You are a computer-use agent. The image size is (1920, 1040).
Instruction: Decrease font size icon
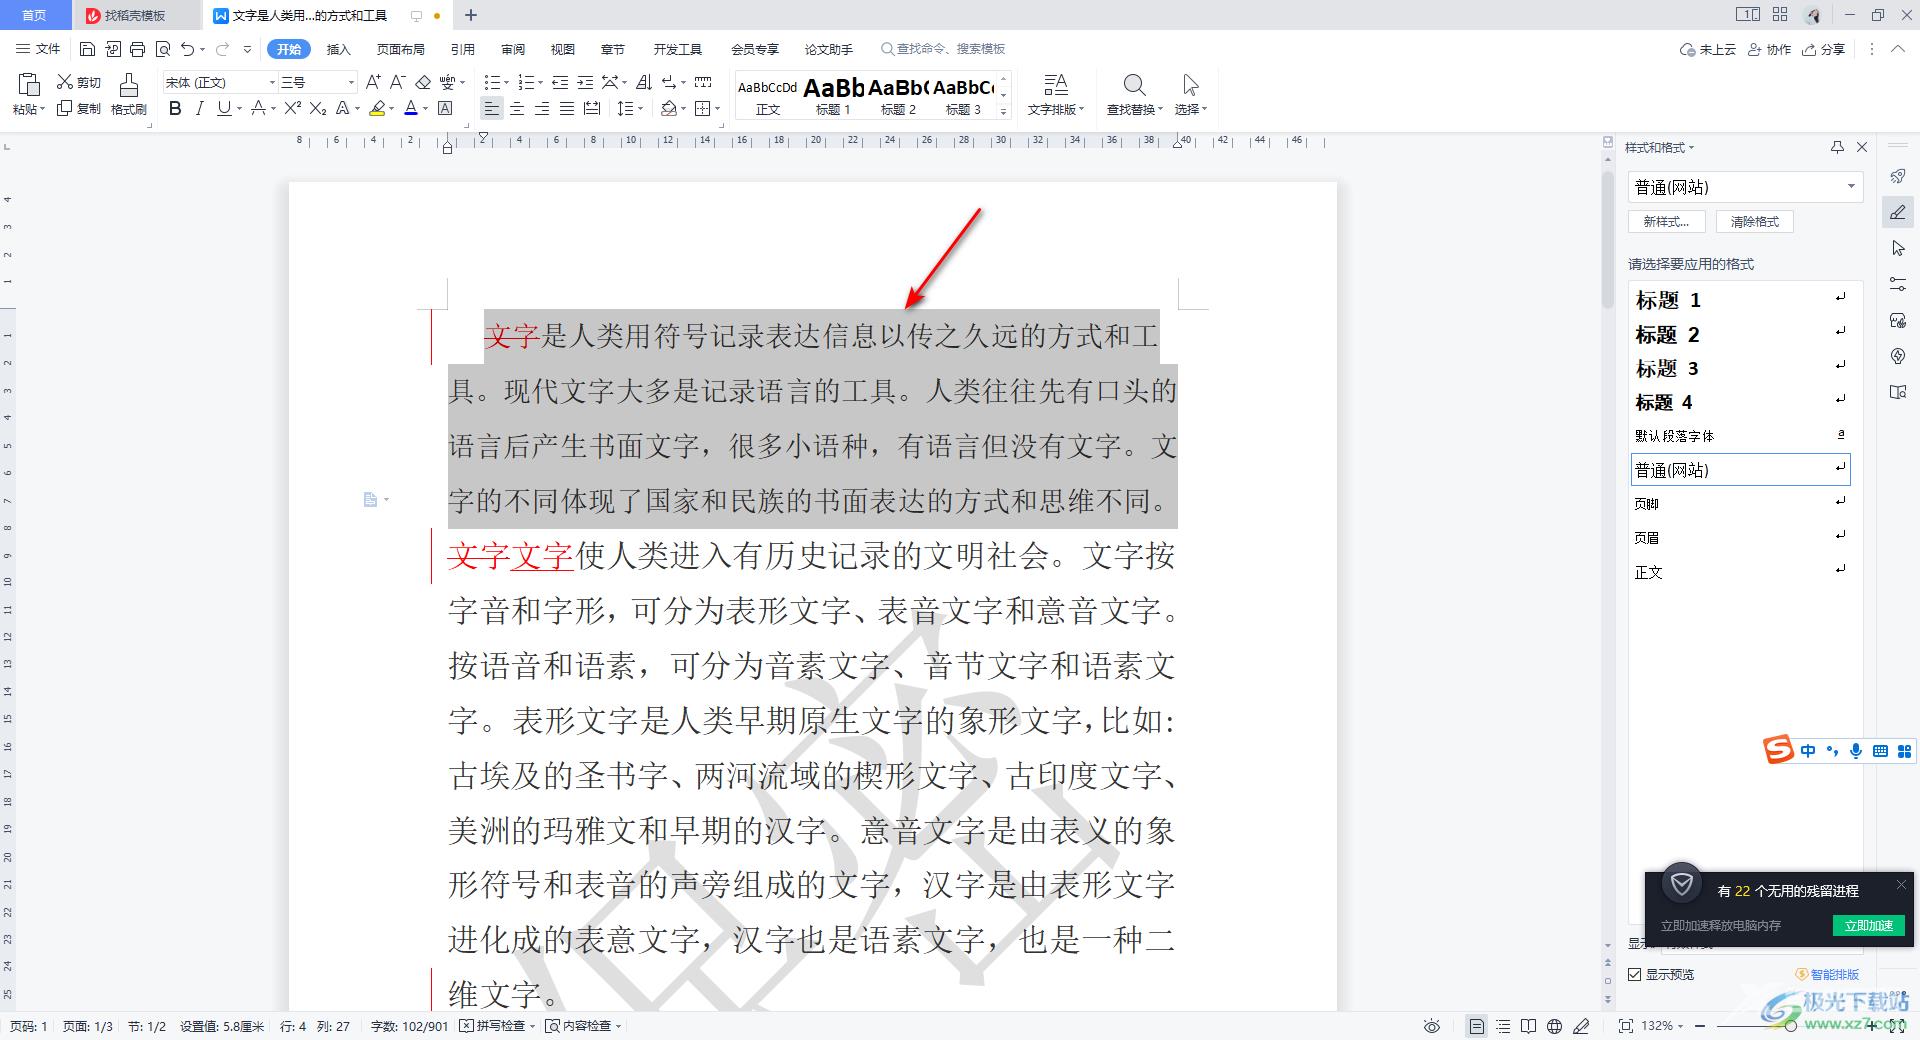pos(397,82)
